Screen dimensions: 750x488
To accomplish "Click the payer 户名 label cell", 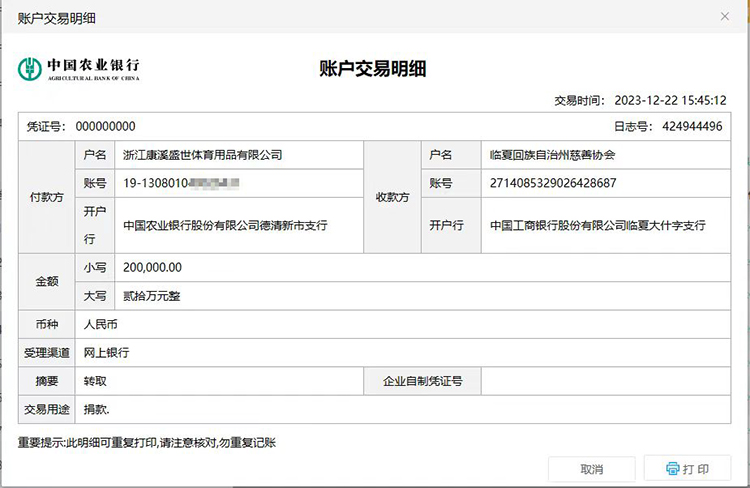I will [95, 155].
